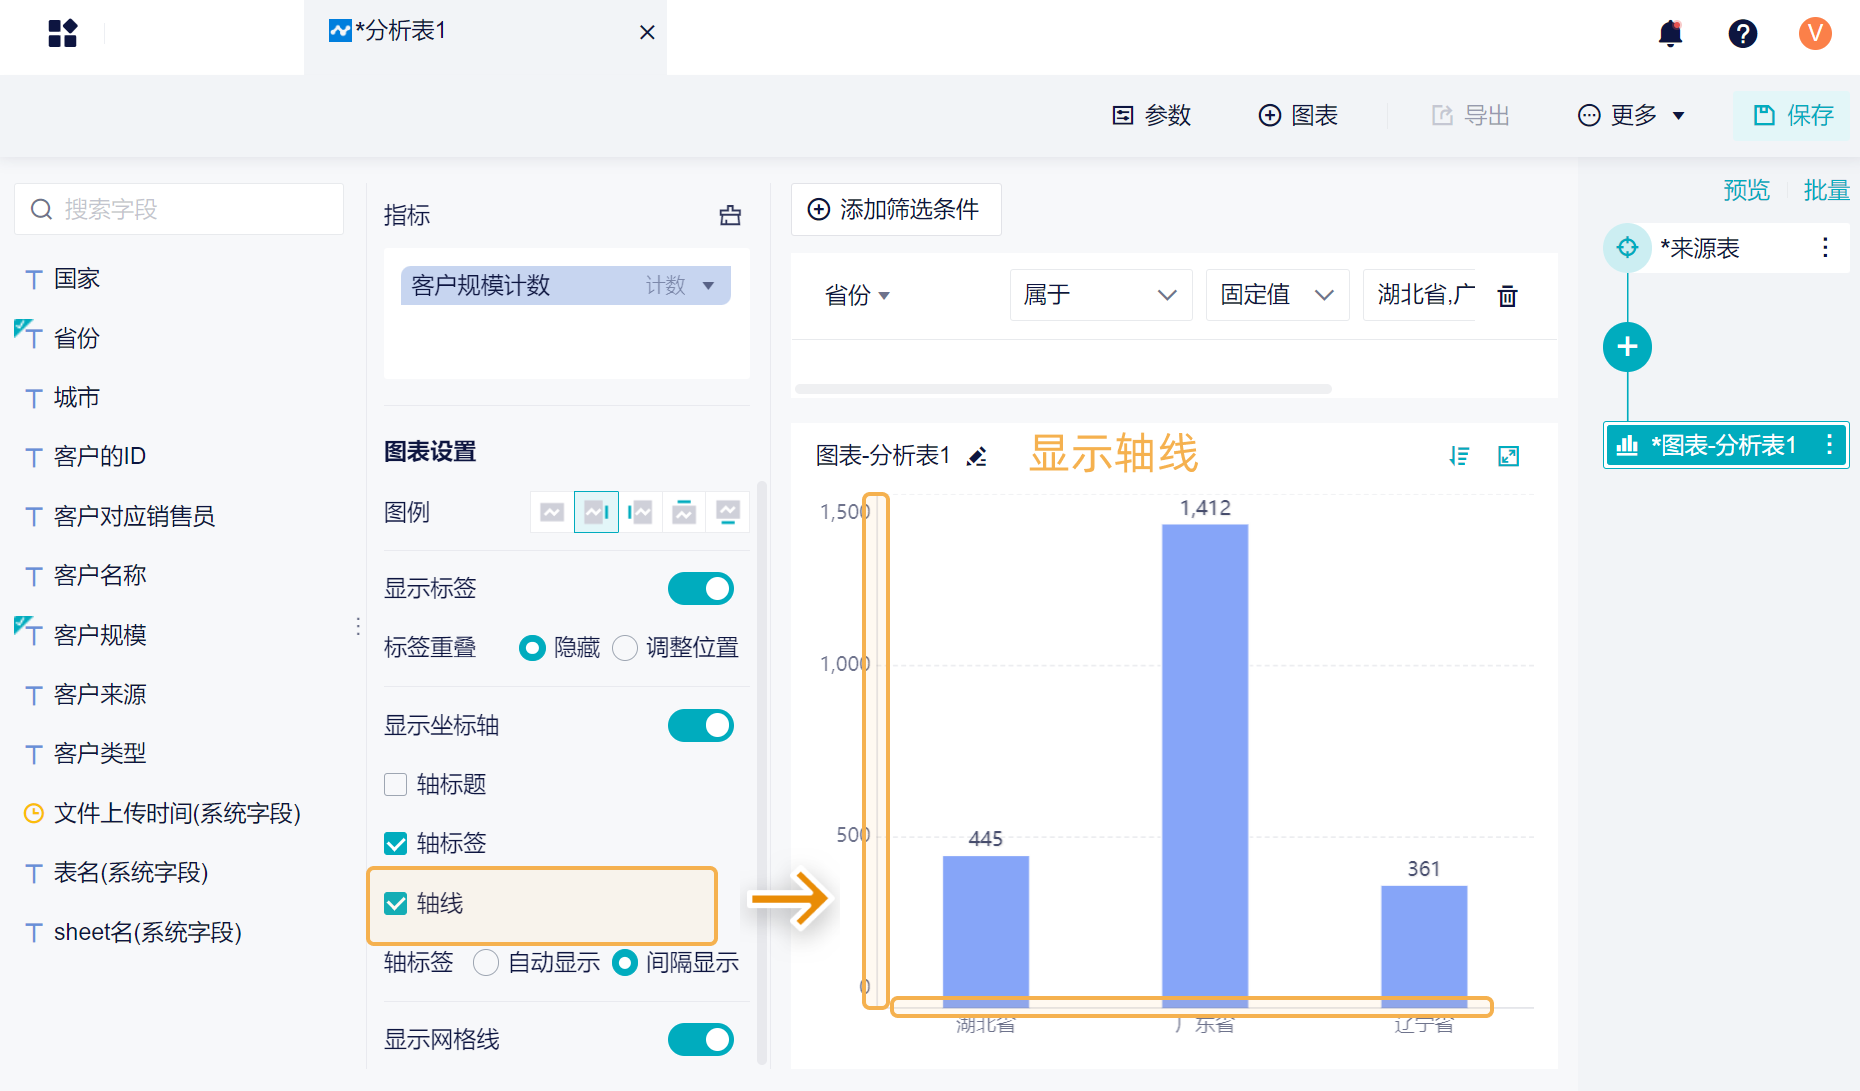The height and width of the screenshot is (1091, 1860).
Task: Toggle the 显示标签 switch
Action: pyautogui.click(x=700, y=589)
